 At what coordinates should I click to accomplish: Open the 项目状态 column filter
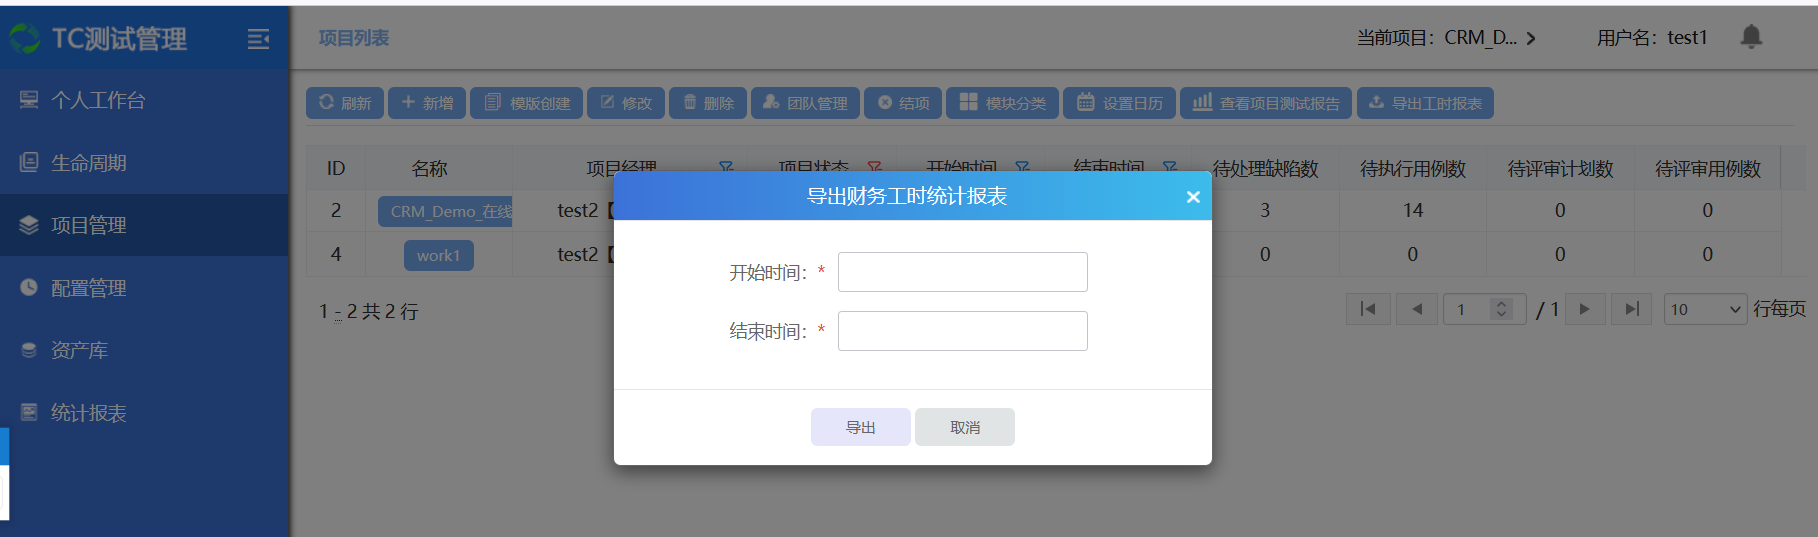pos(874,166)
